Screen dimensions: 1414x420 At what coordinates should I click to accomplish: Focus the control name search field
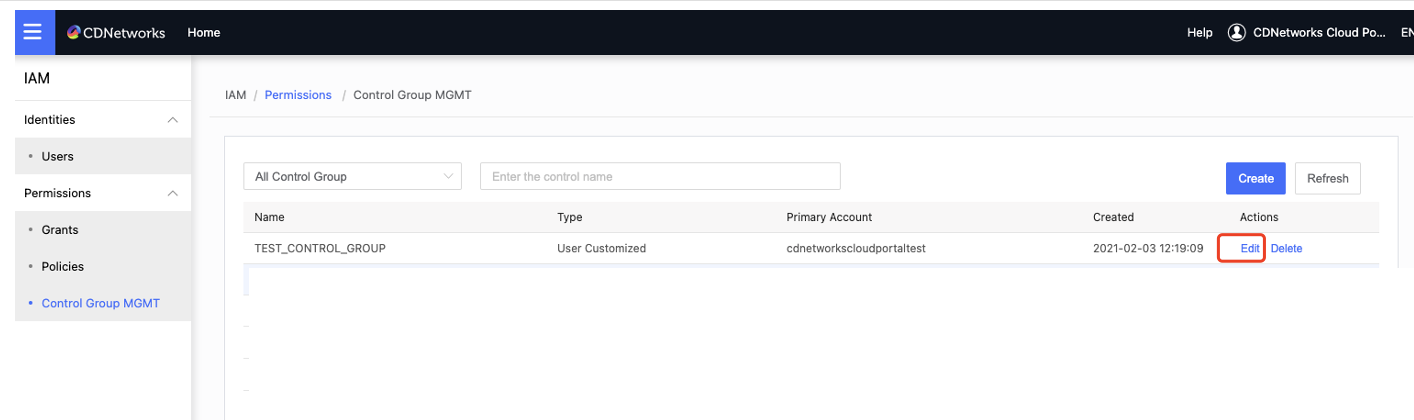pyautogui.click(x=660, y=176)
